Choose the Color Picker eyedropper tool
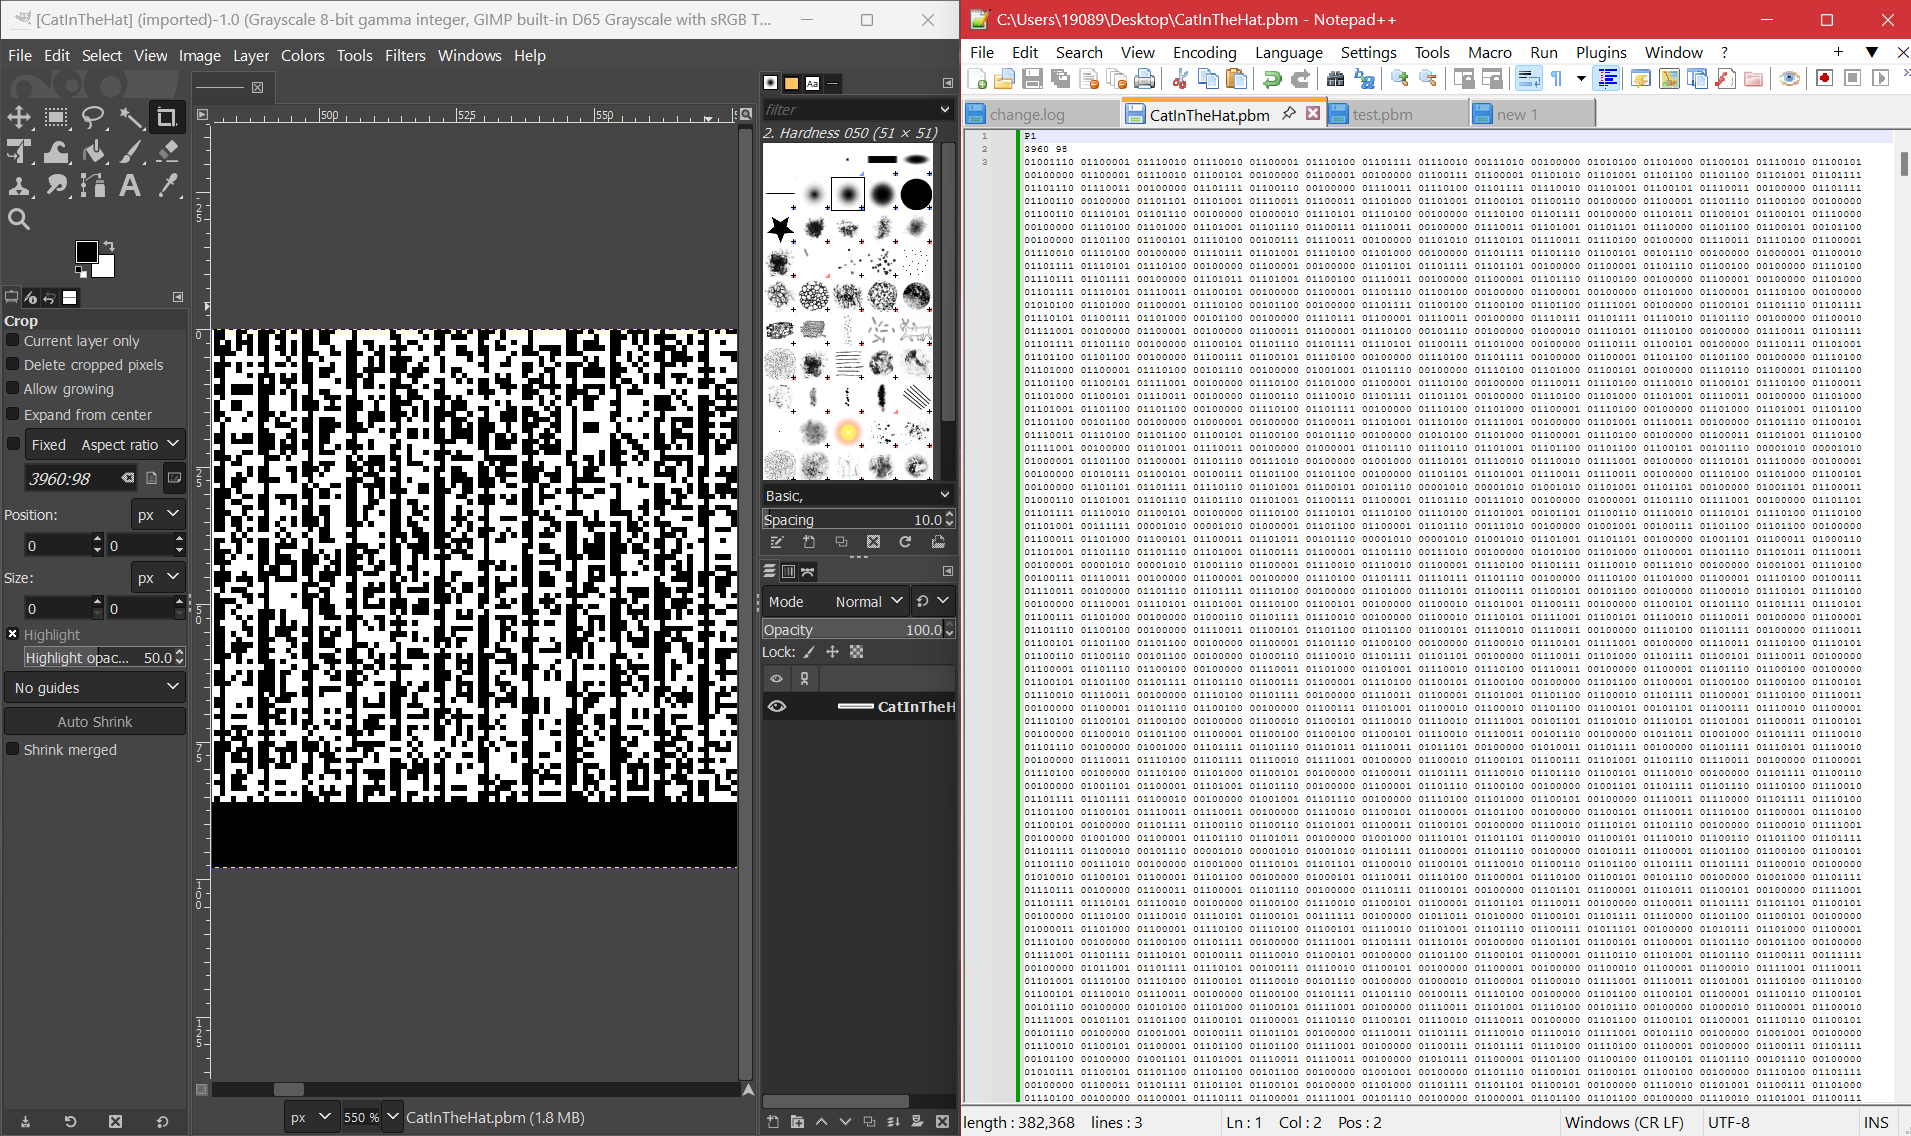This screenshot has width=1911, height=1136. [x=168, y=186]
